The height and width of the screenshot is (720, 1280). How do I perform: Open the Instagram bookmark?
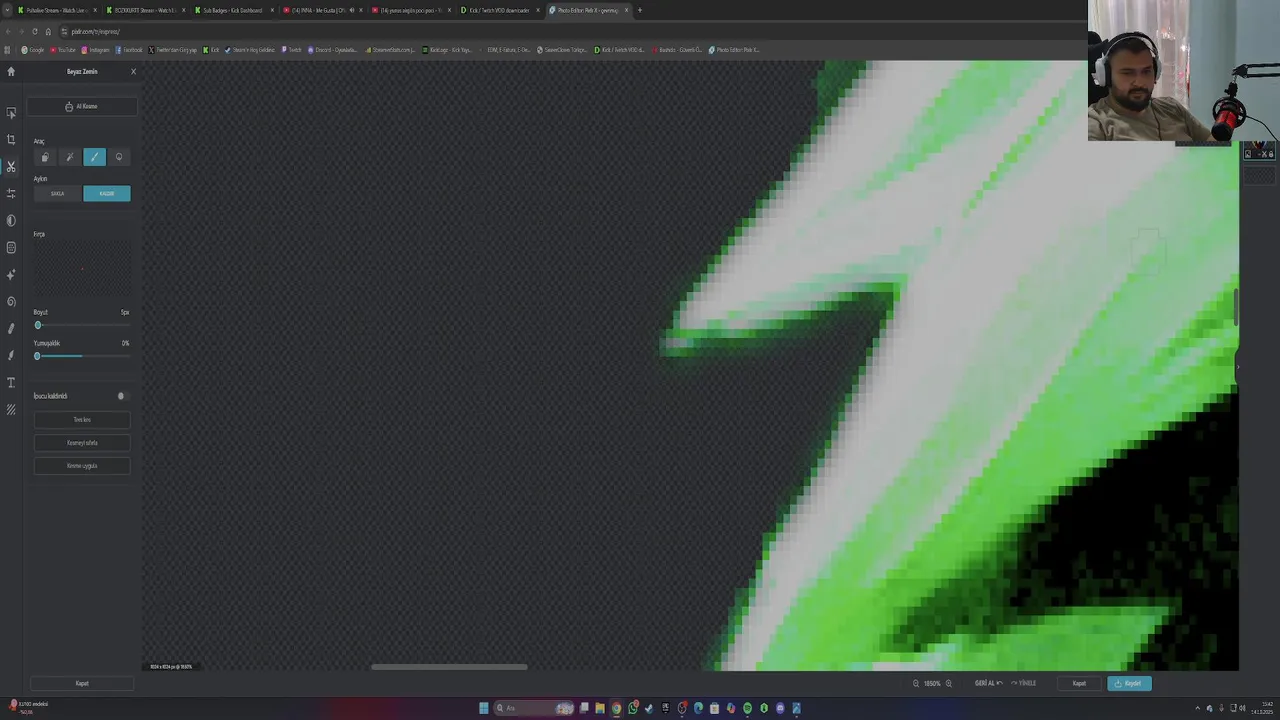point(96,50)
